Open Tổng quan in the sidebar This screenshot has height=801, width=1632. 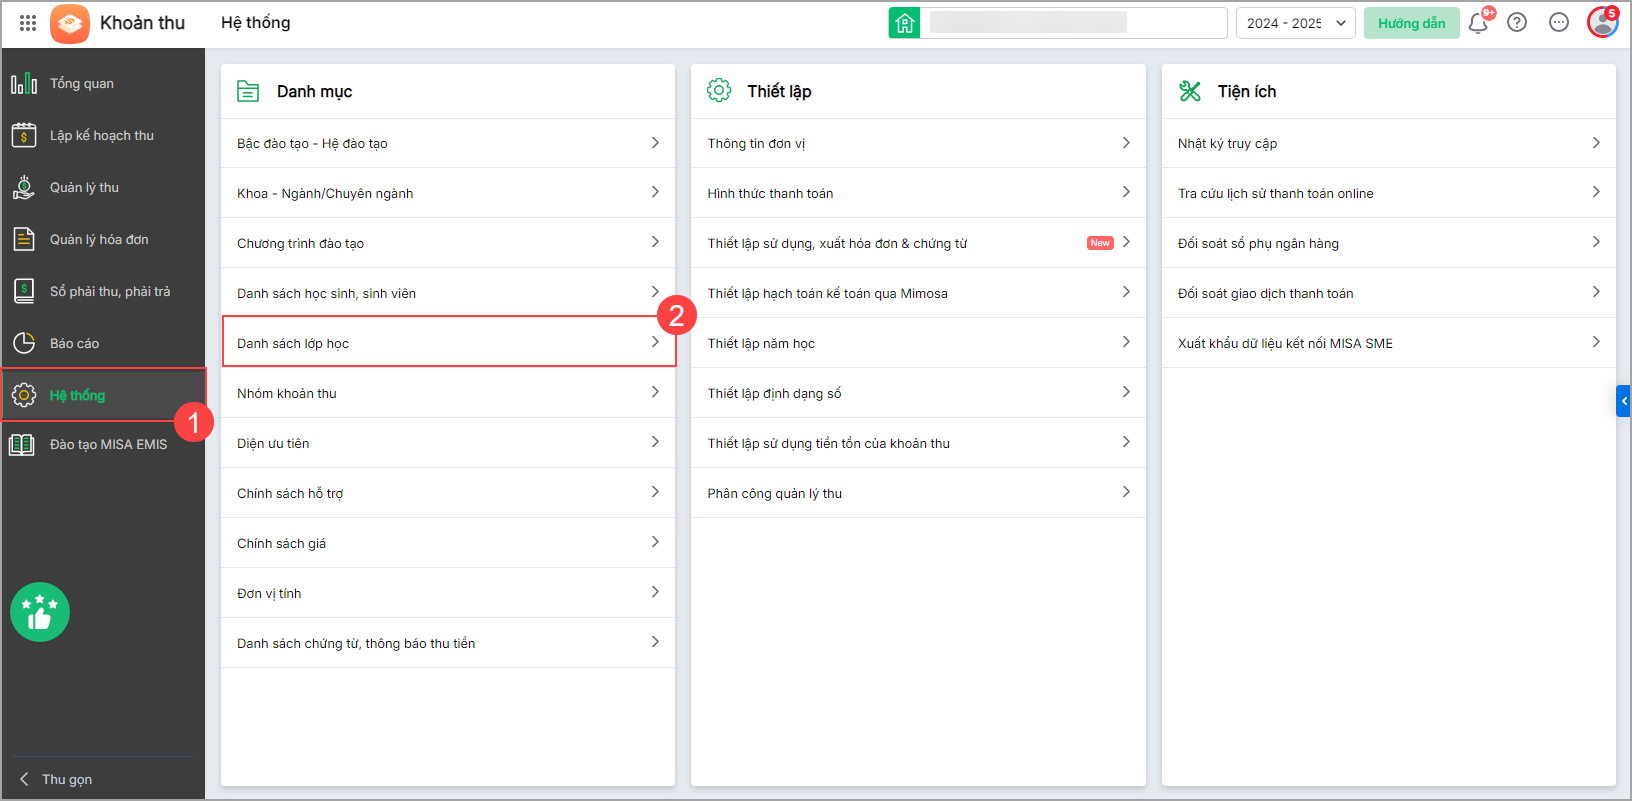[82, 84]
